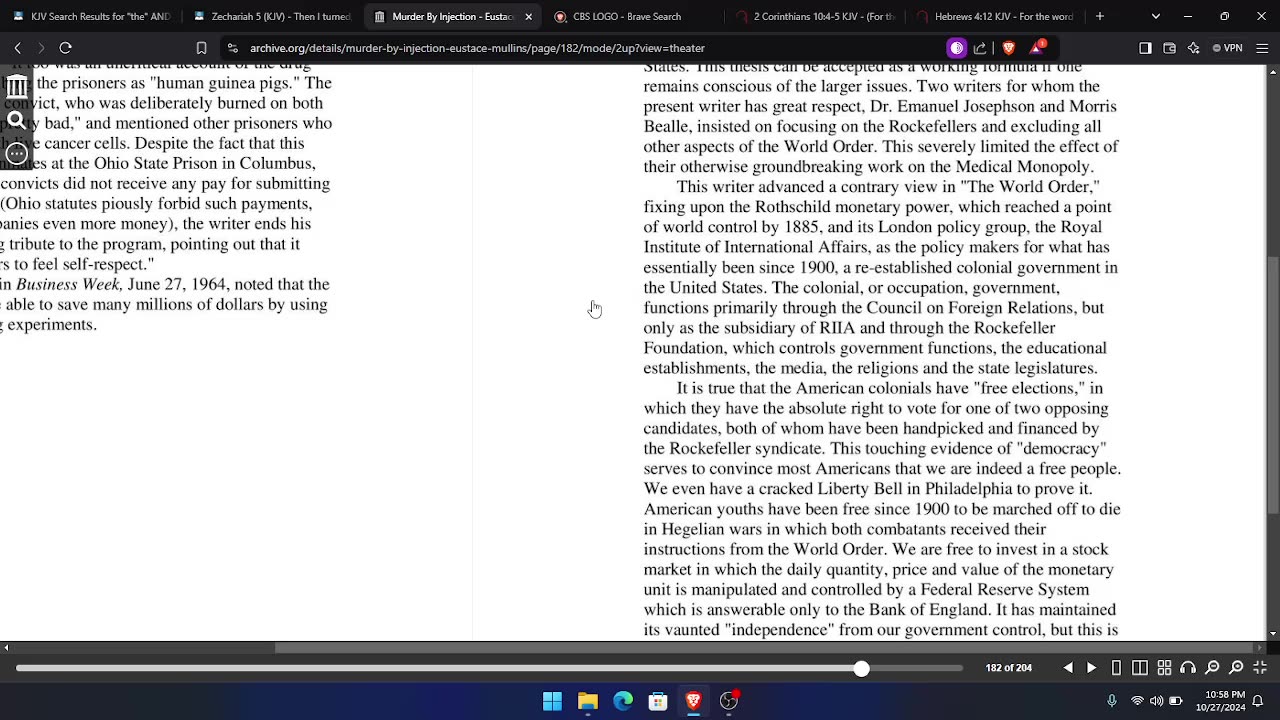Switch to two-page view

[x=1141, y=668]
